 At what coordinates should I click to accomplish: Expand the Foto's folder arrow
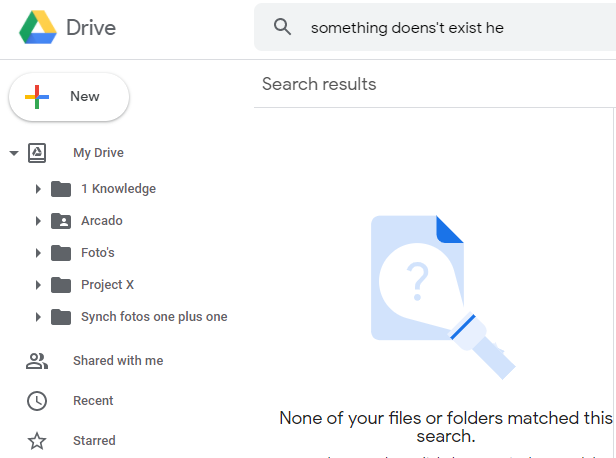38,253
